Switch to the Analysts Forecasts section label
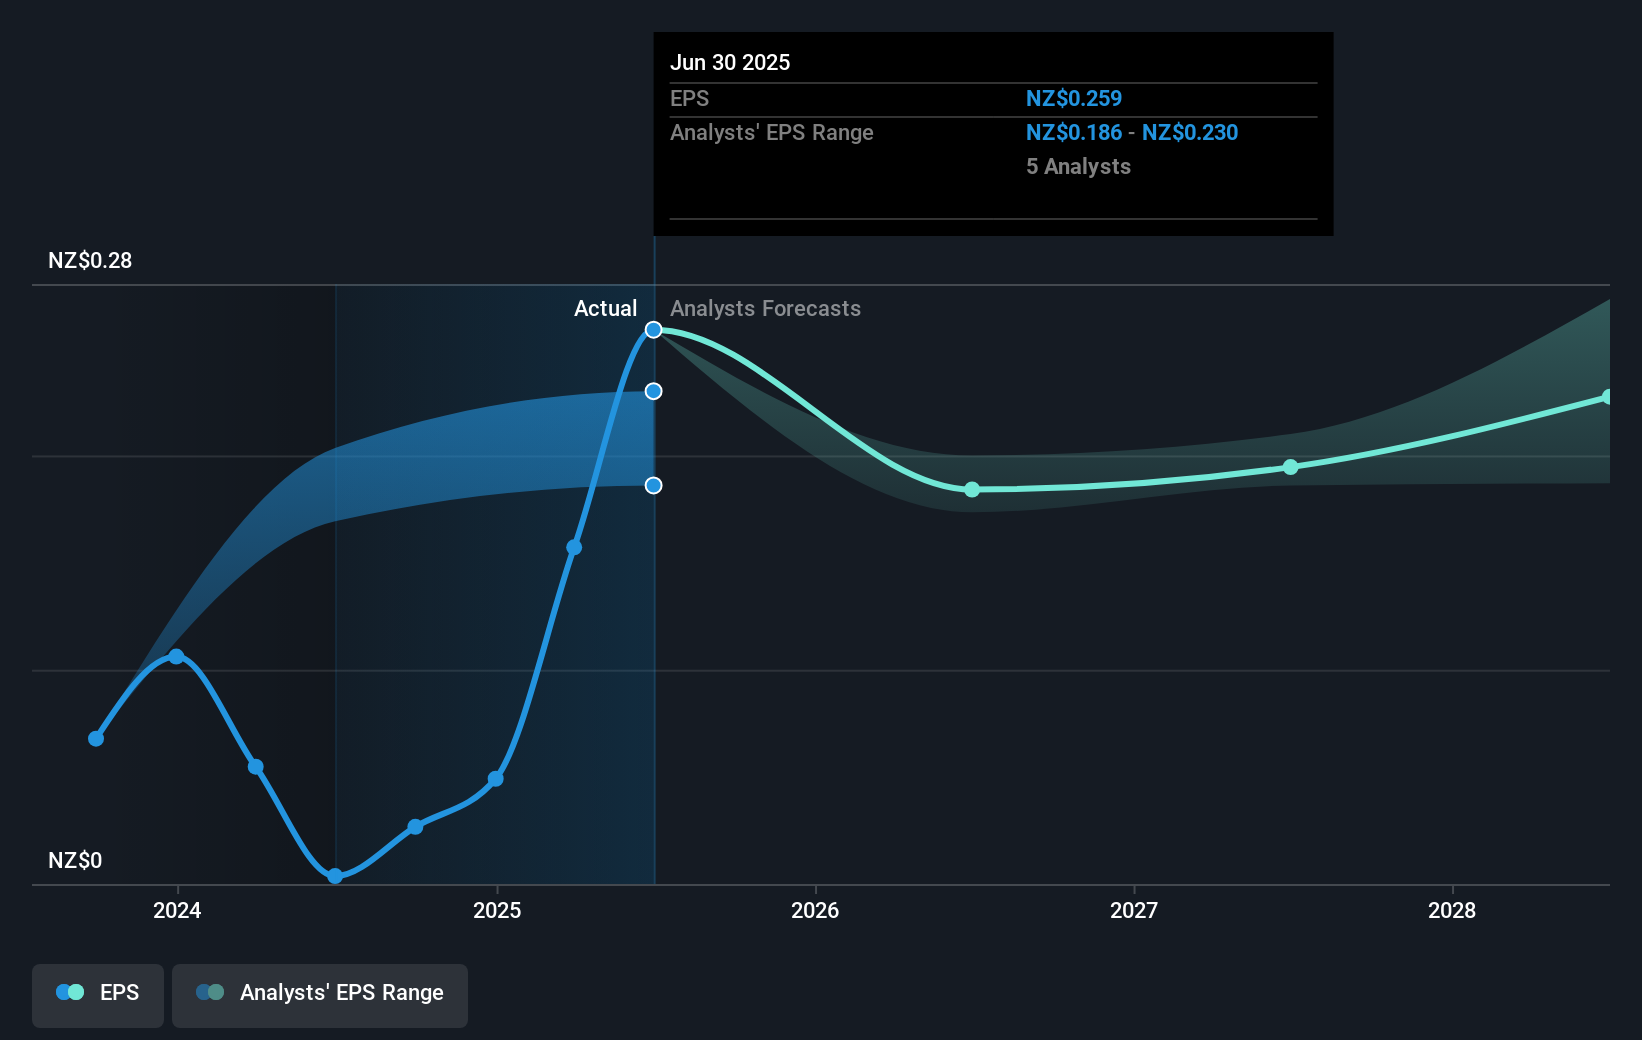The height and width of the screenshot is (1040, 1642). tap(765, 308)
